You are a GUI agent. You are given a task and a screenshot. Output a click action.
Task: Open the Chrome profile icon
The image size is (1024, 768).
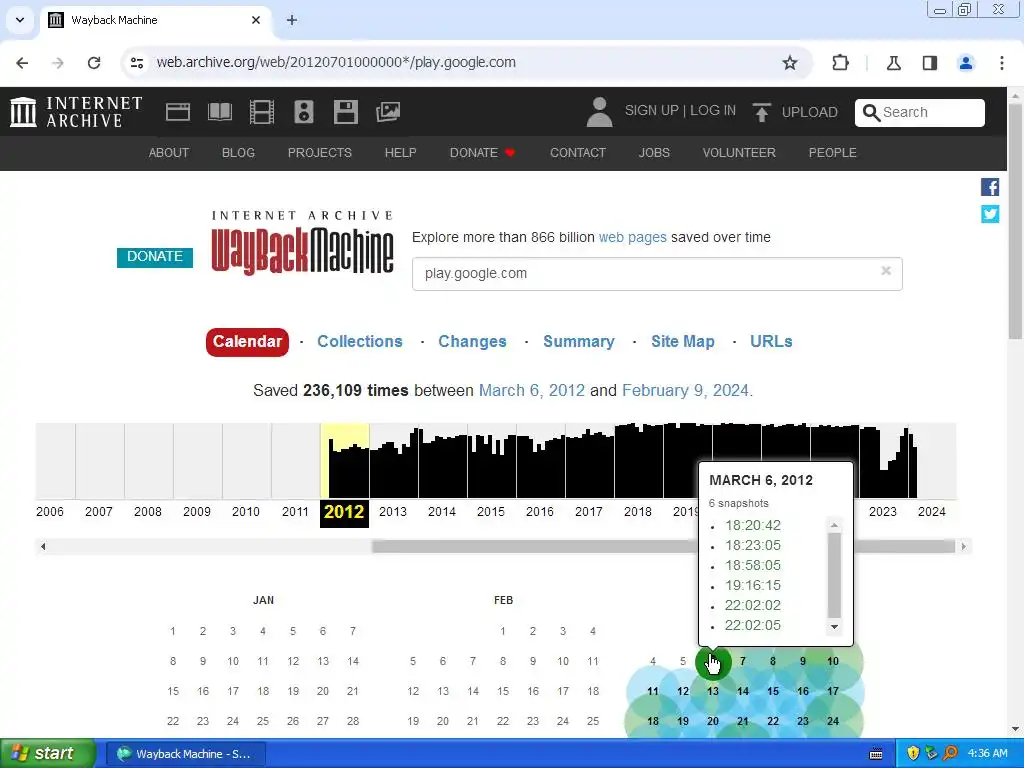click(965, 63)
